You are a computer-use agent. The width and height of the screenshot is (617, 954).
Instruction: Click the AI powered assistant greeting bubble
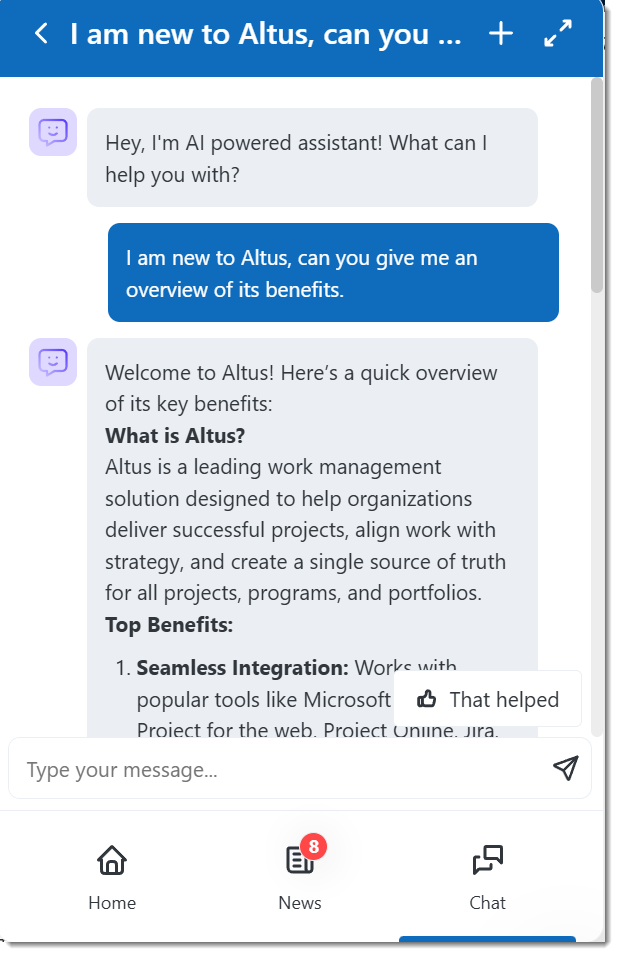[x=312, y=158]
